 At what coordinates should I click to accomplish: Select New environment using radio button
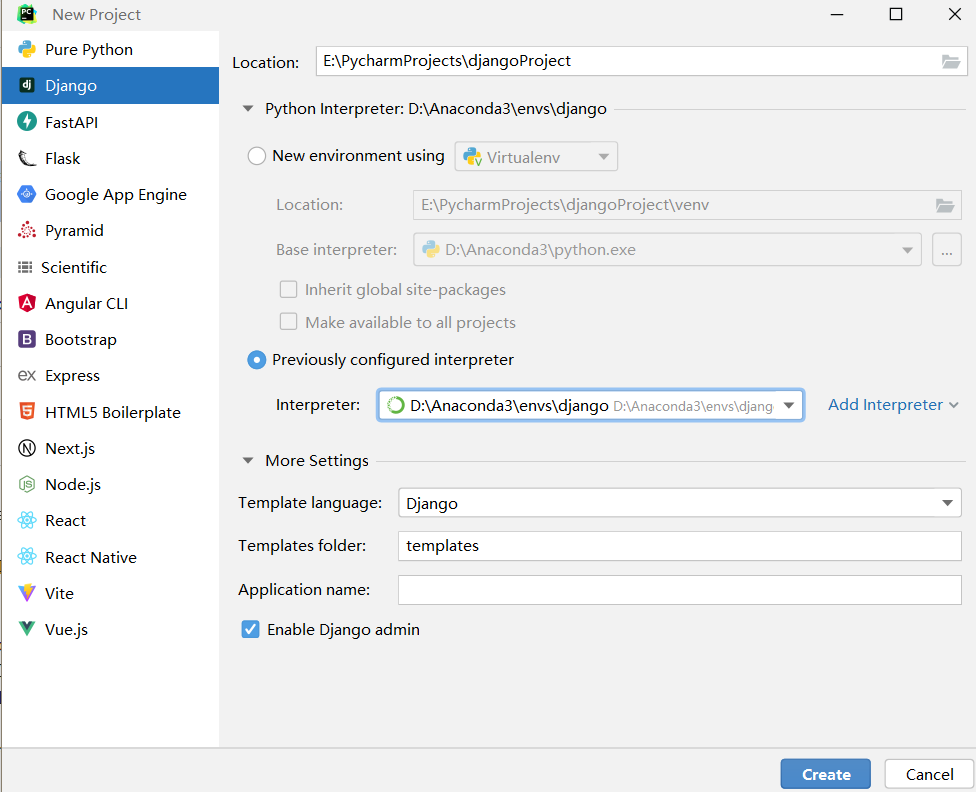coord(257,156)
